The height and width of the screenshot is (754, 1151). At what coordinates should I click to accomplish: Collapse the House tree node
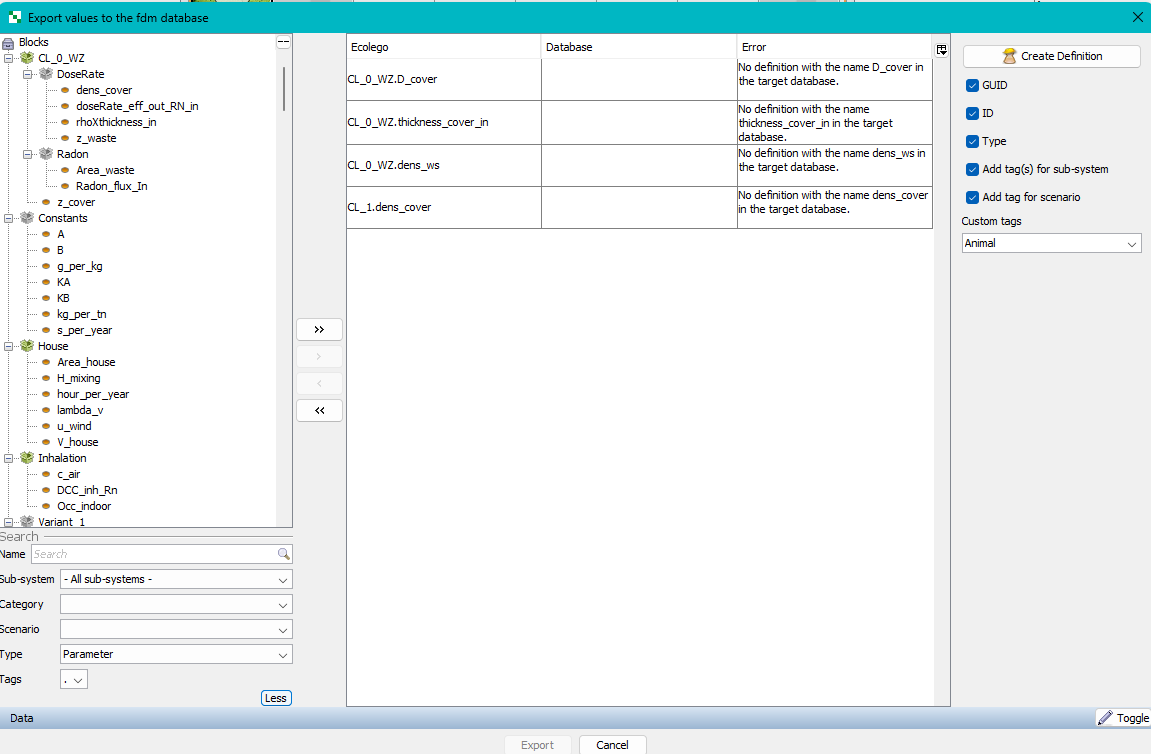coord(9,346)
